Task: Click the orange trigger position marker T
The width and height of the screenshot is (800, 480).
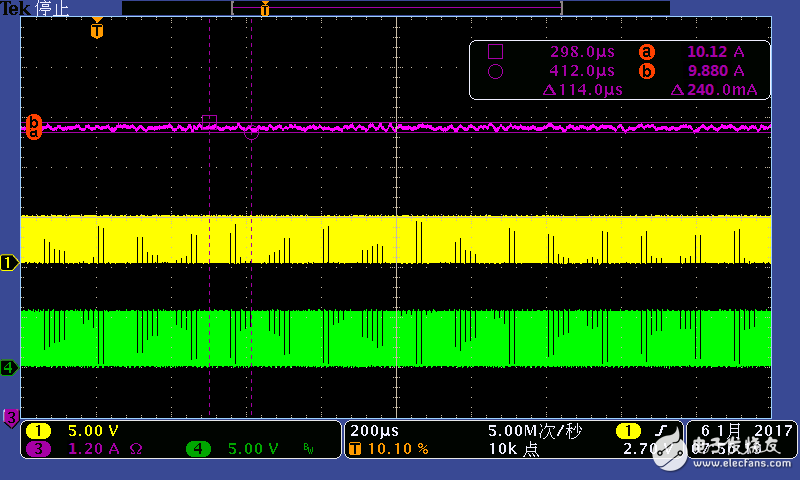Action: tap(96, 30)
